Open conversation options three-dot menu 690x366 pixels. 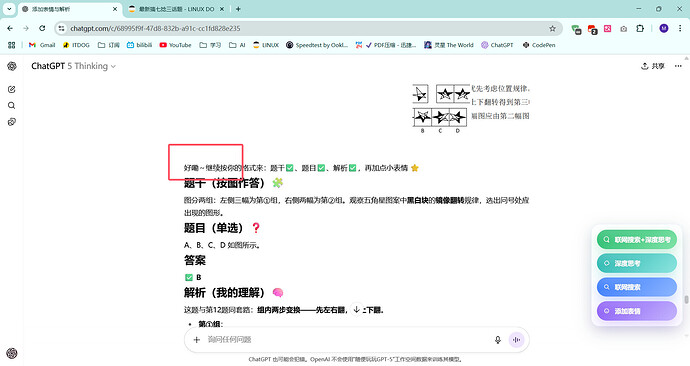[x=678, y=66]
